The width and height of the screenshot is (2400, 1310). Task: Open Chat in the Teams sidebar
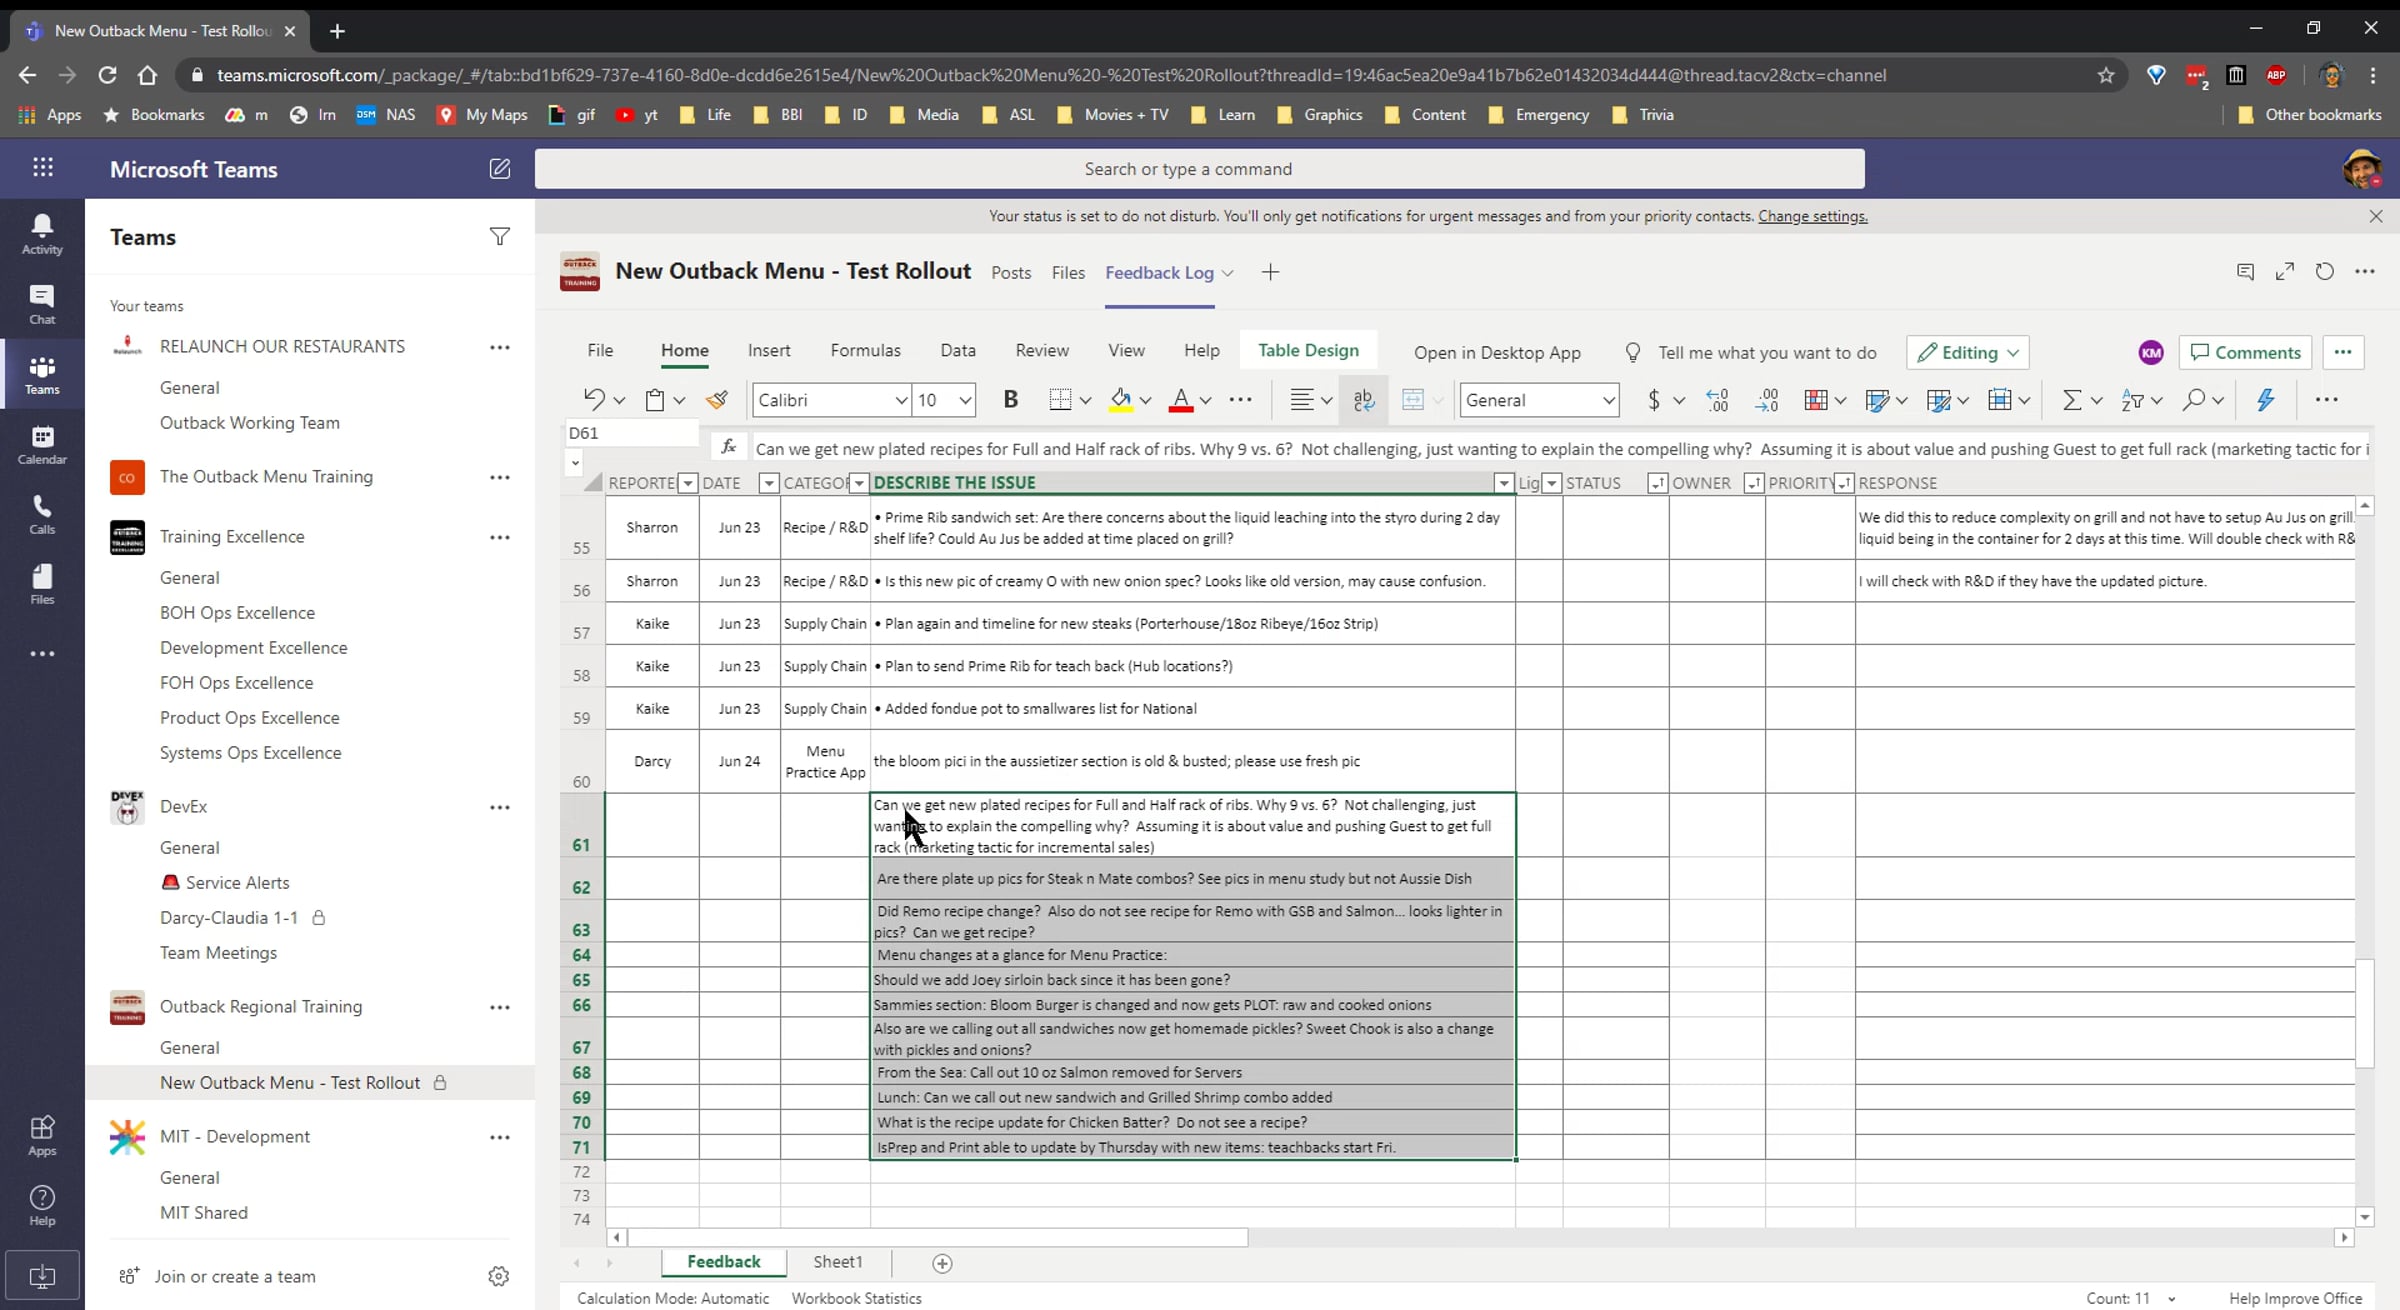[x=42, y=304]
